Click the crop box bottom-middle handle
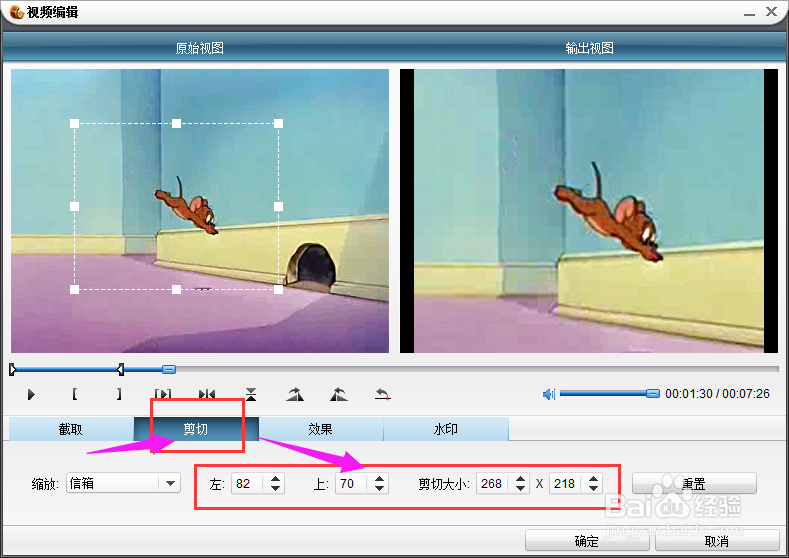 click(177, 289)
